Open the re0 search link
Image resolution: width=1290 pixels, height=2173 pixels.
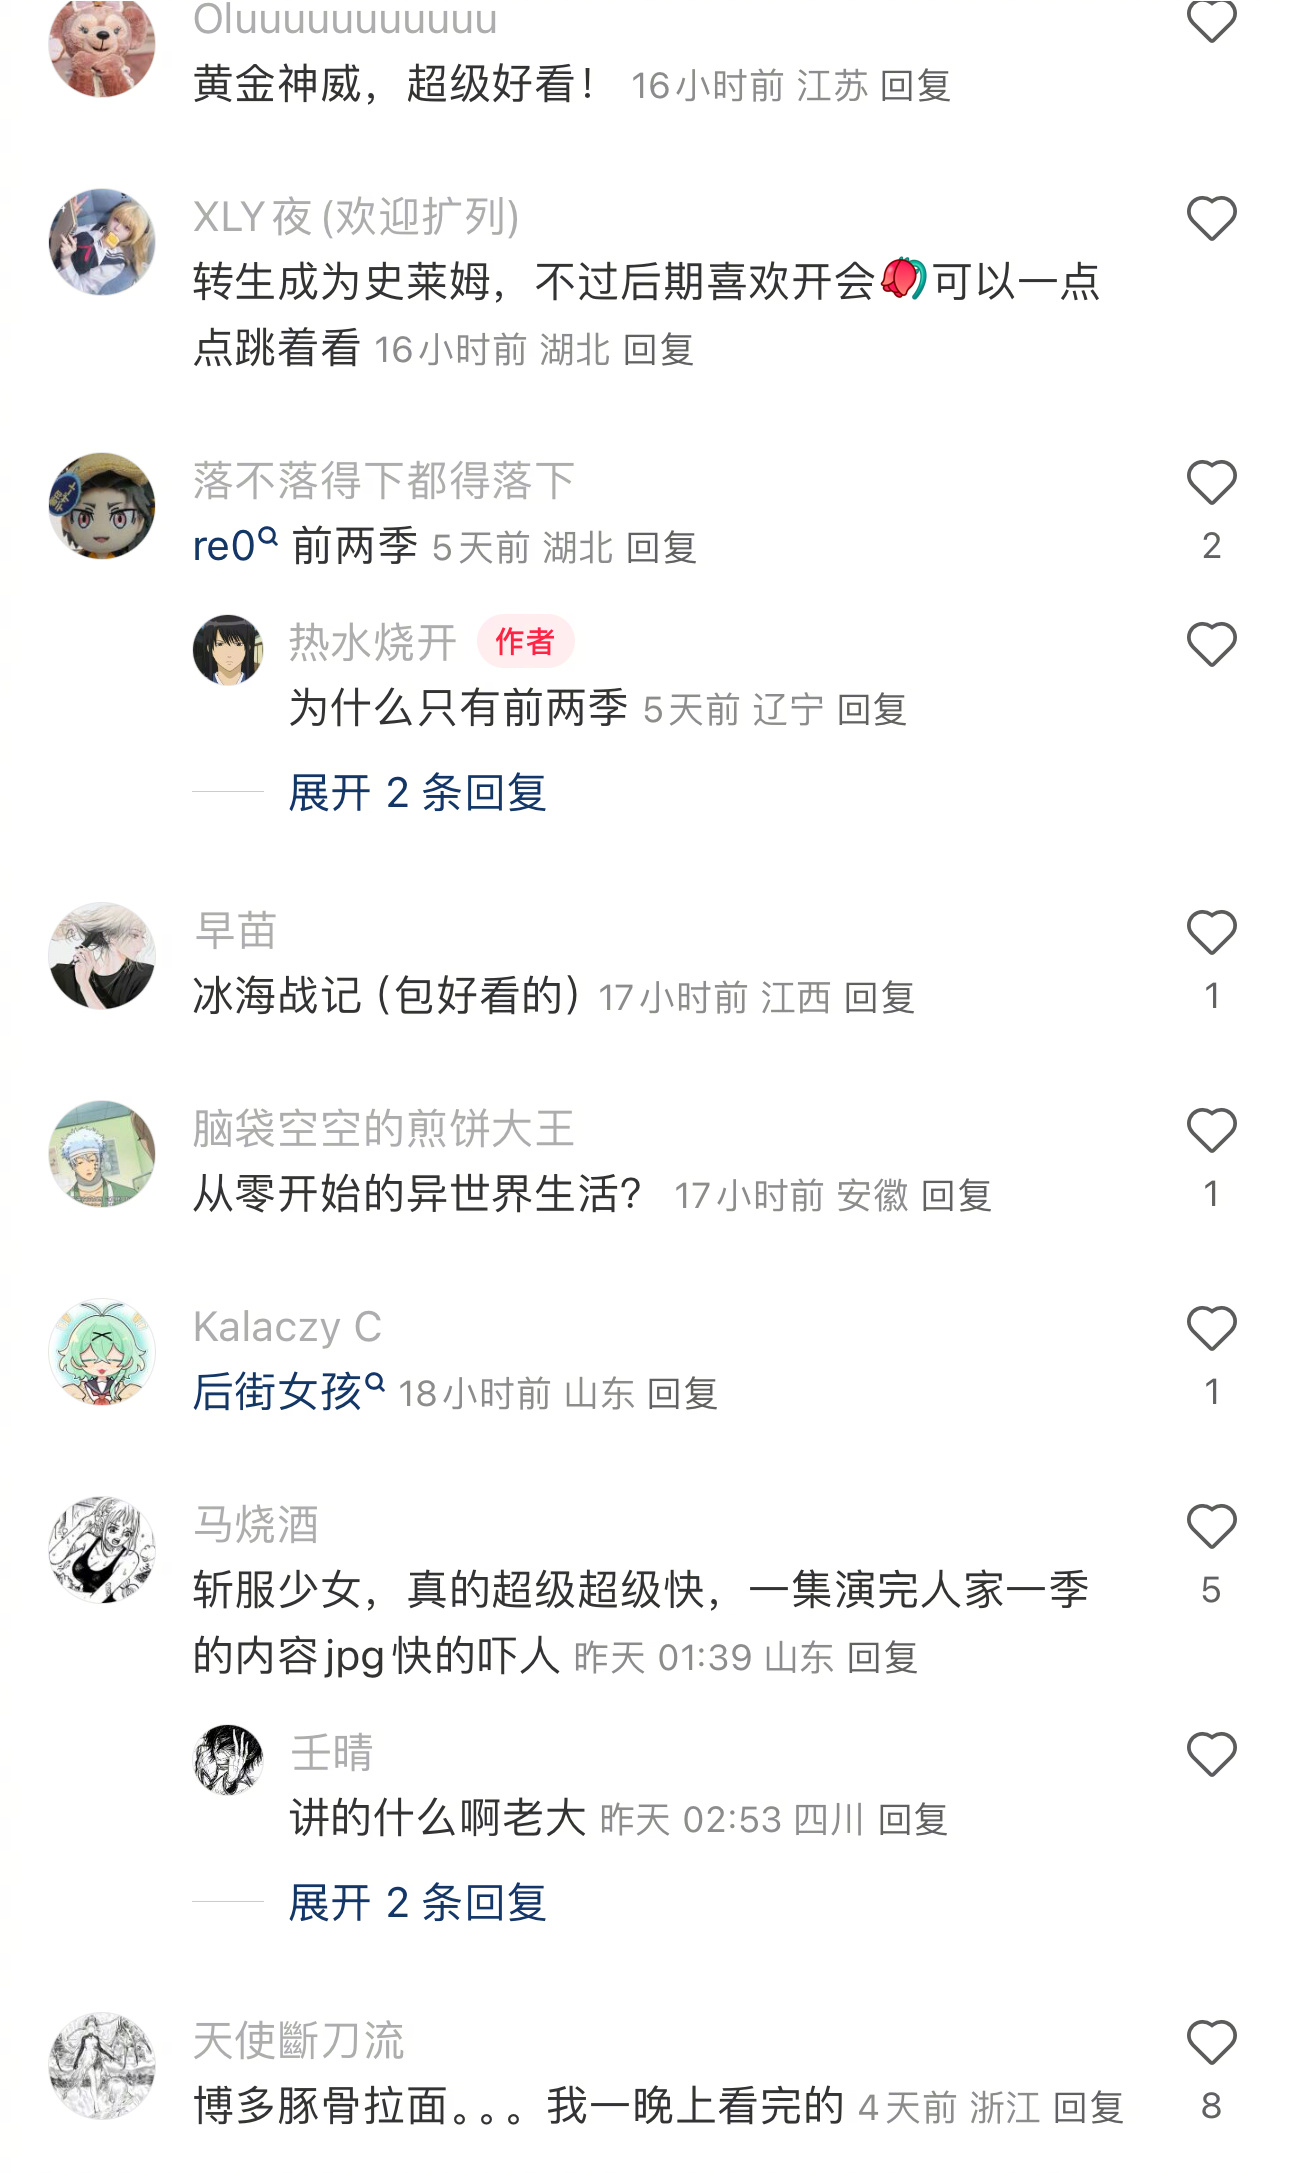[x=235, y=546]
